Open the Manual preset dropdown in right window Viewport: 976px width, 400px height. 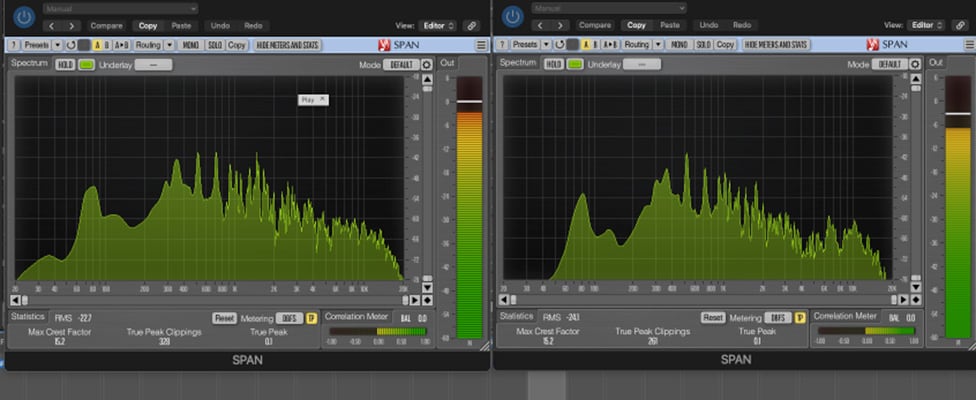[609, 9]
